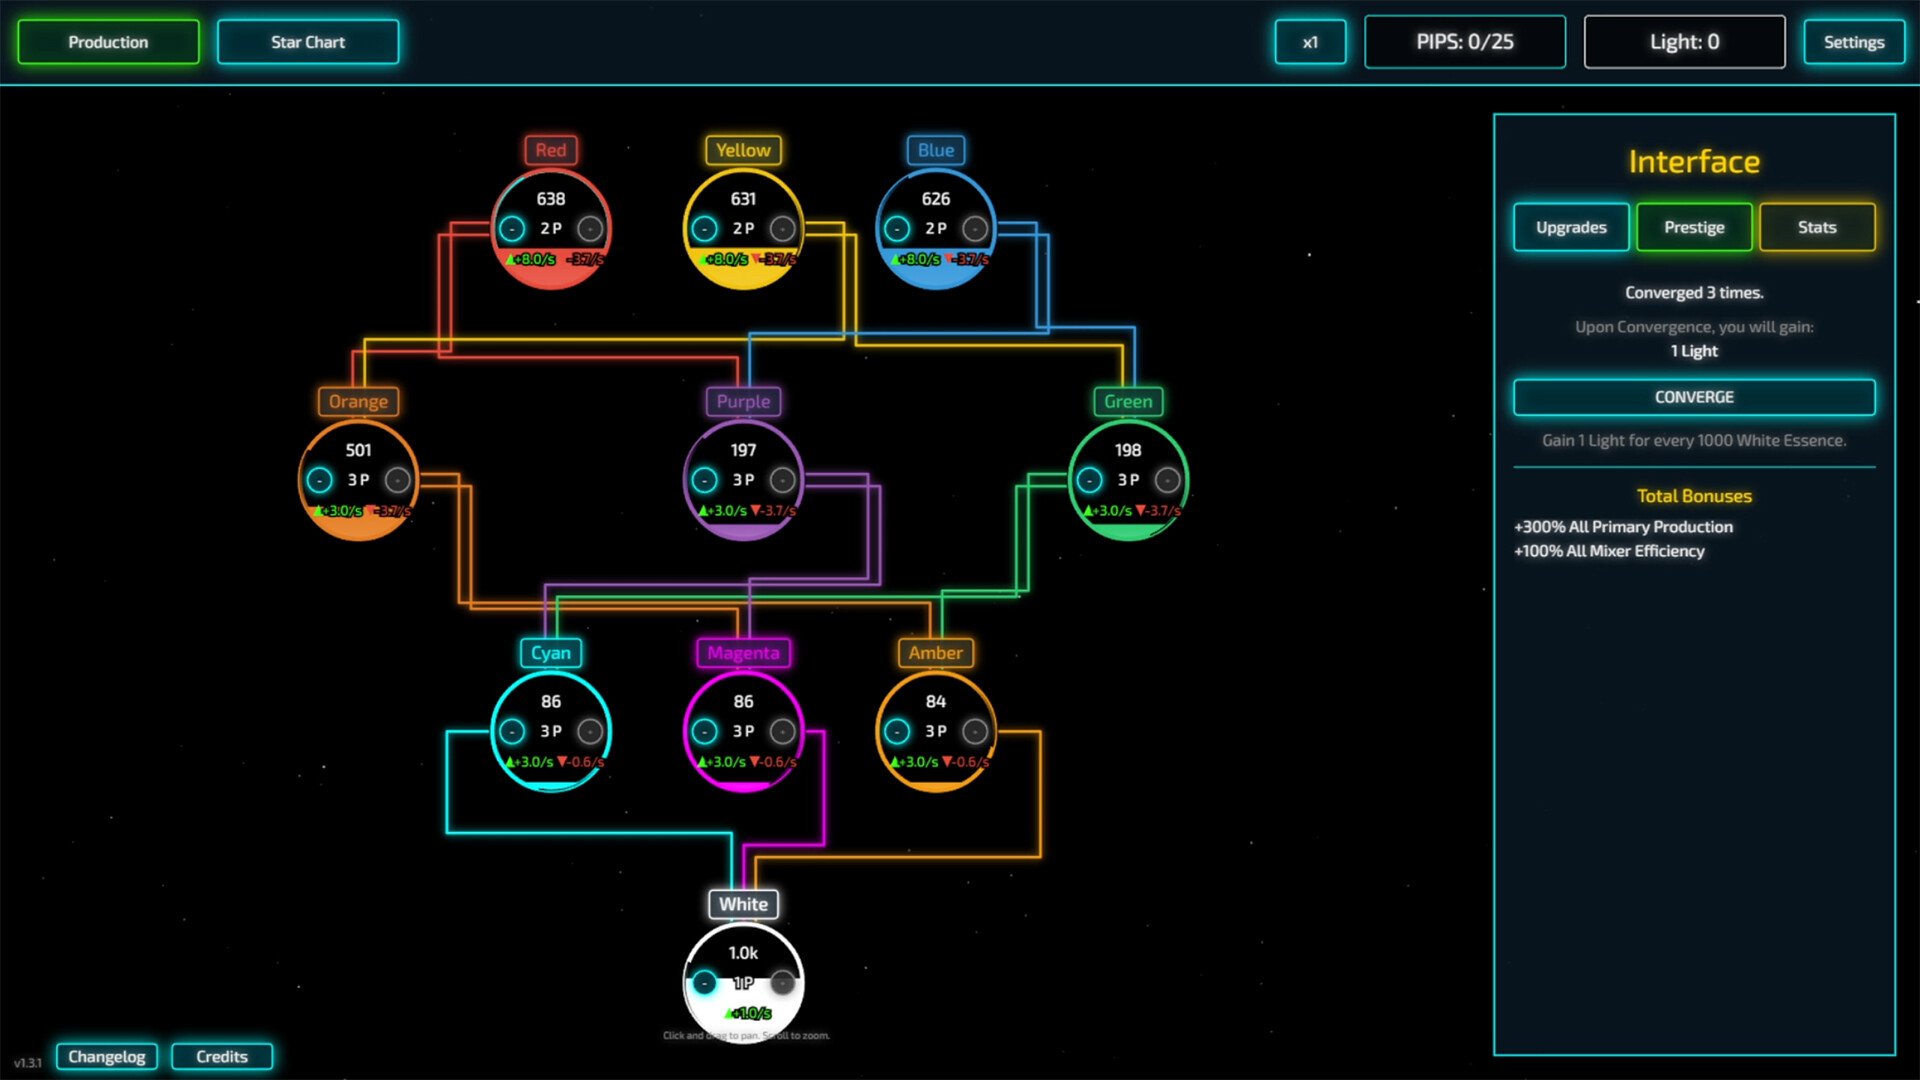Click the plus pip button on the Green node
1920x1080 pixels.
(1166, 480)
